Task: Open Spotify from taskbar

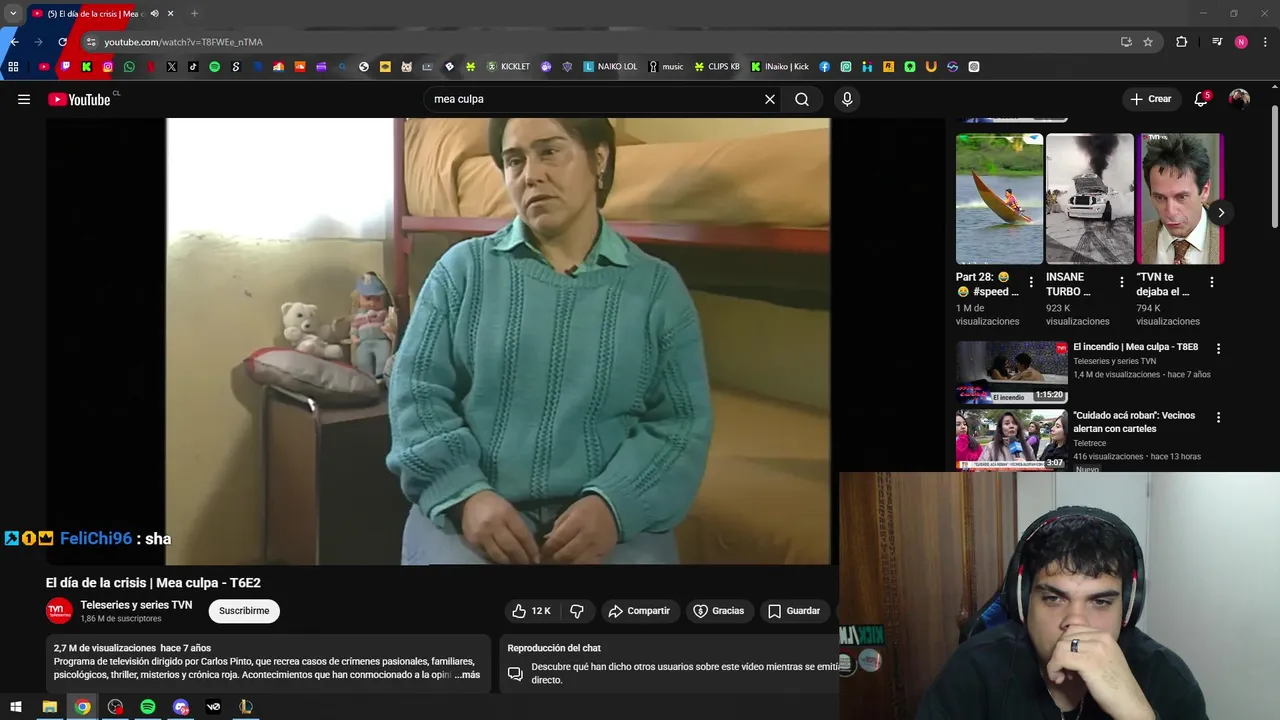Action: coord(148,707)
